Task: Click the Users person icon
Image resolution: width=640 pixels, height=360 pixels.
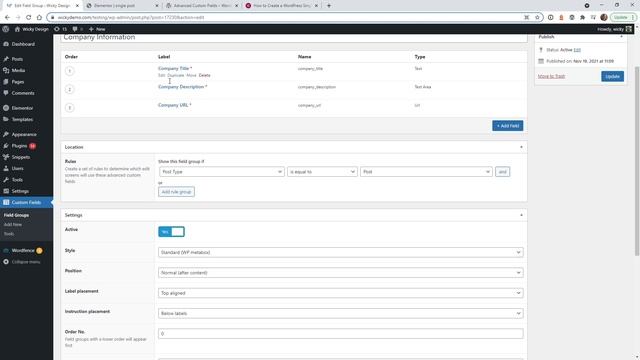Action: pyautogui.click(x=6, y=169)
